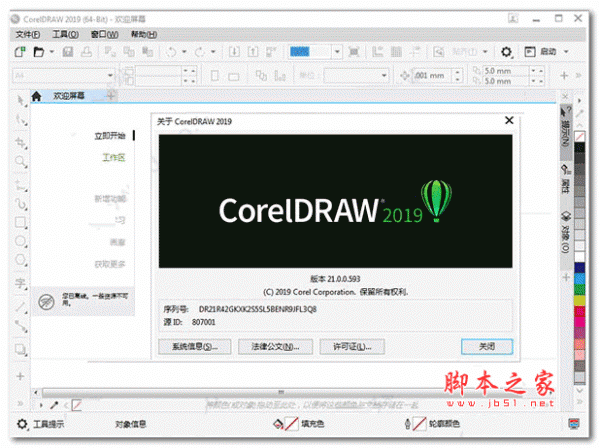Click the 系统信息(S)... button
The width and height of the screenshot is (600, 448).
[x=194, y=347]
